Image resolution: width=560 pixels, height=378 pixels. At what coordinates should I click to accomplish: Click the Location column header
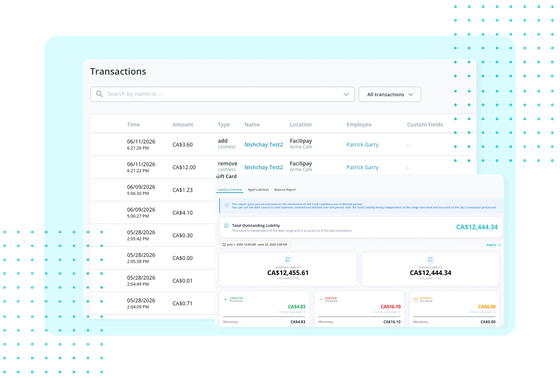[300, 125]
